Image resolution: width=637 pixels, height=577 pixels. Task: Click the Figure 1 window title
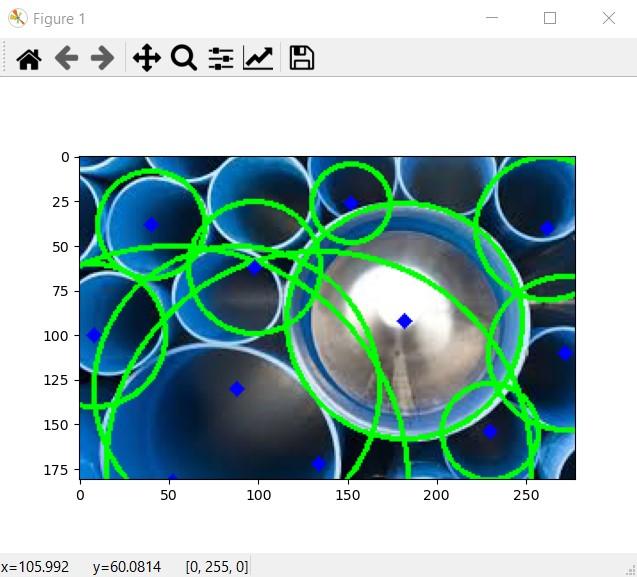pyautogui.click(x=59, y=19)
